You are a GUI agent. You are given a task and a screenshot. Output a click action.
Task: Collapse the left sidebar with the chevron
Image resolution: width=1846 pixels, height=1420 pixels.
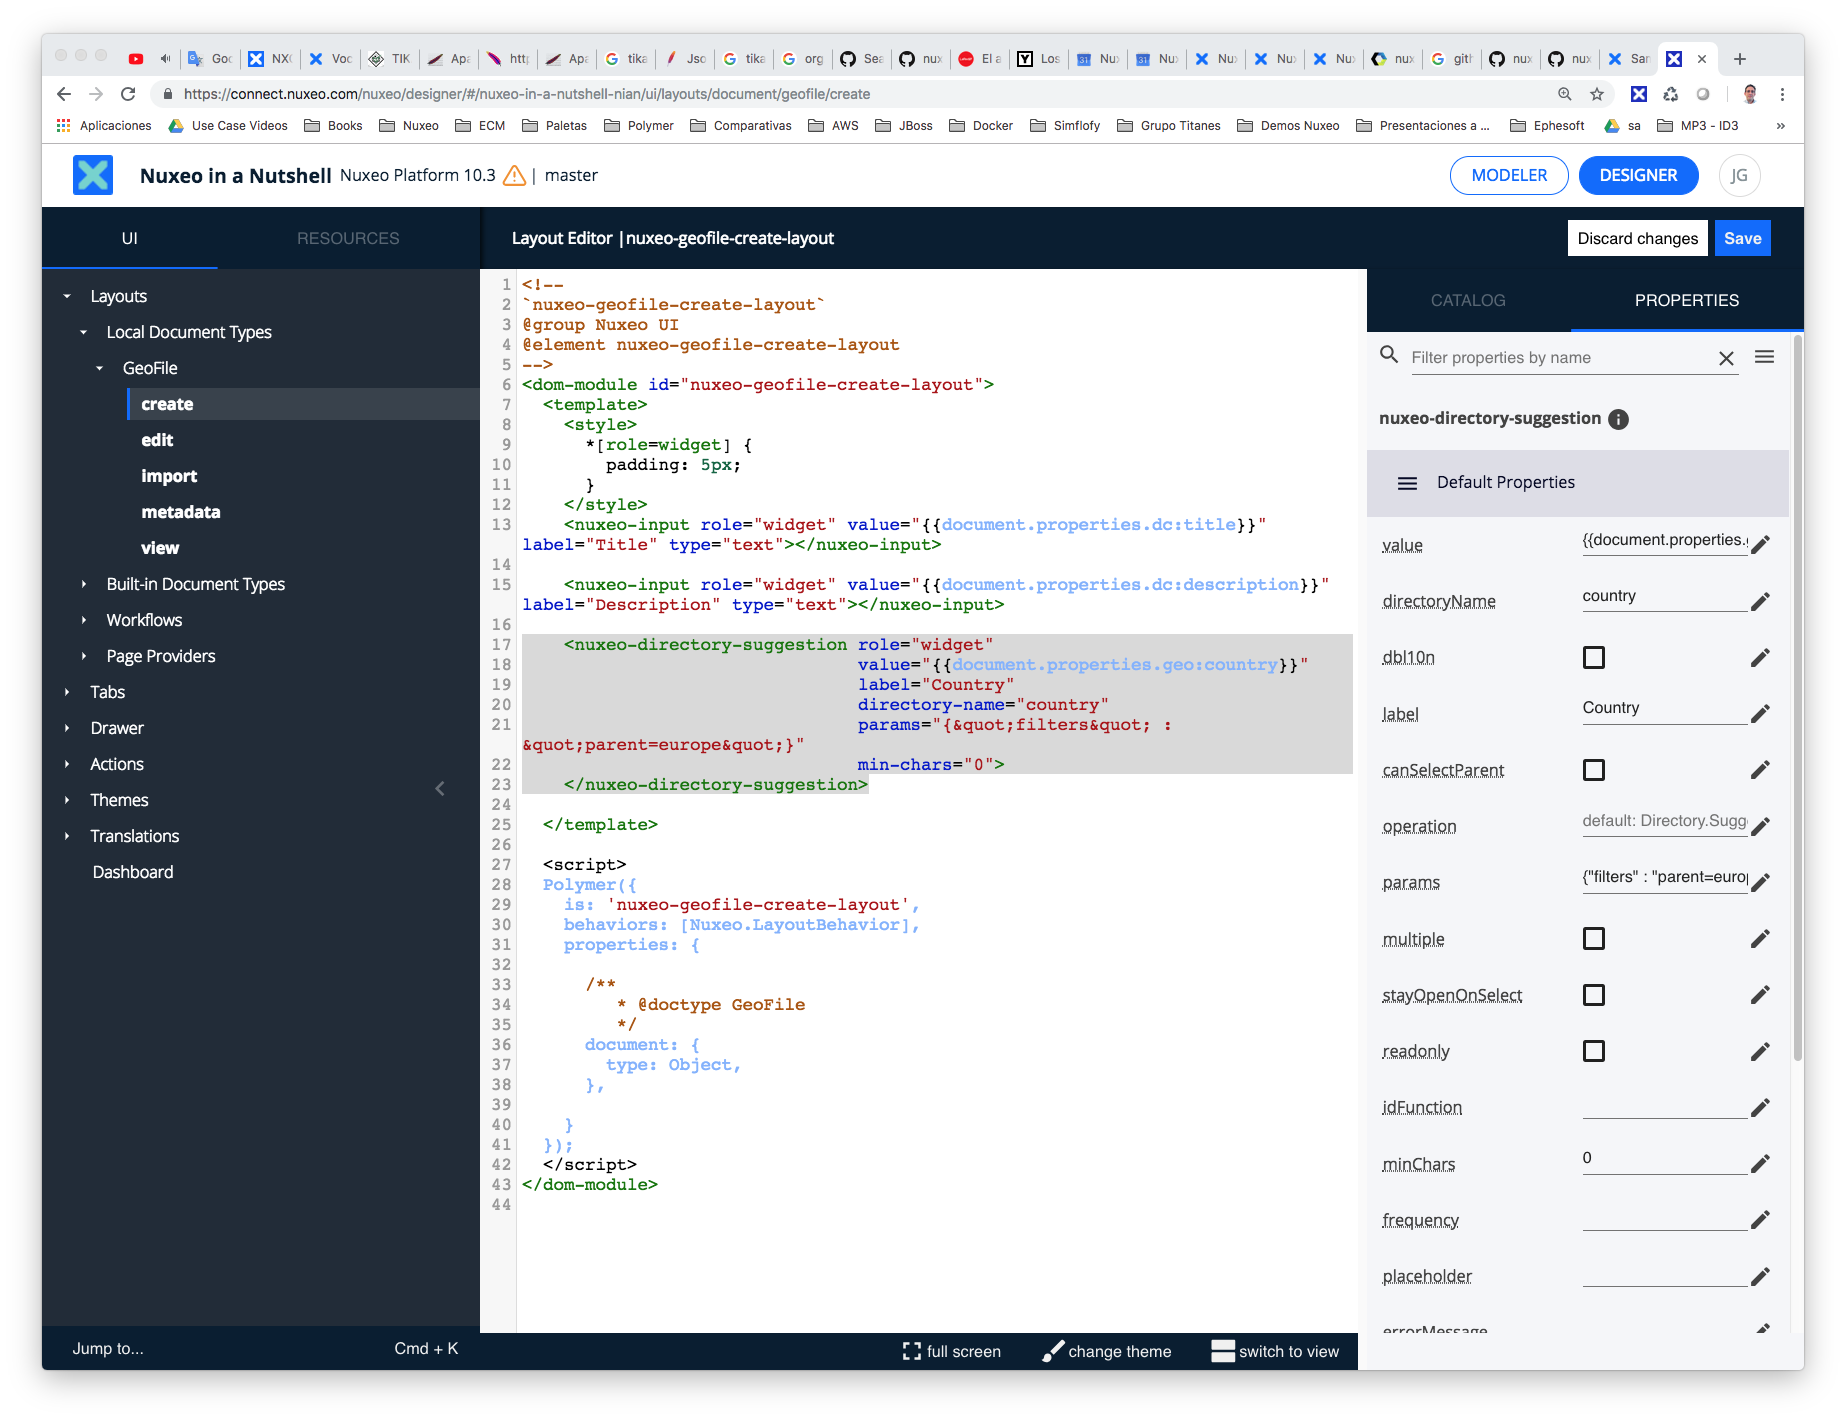point(440,788)
